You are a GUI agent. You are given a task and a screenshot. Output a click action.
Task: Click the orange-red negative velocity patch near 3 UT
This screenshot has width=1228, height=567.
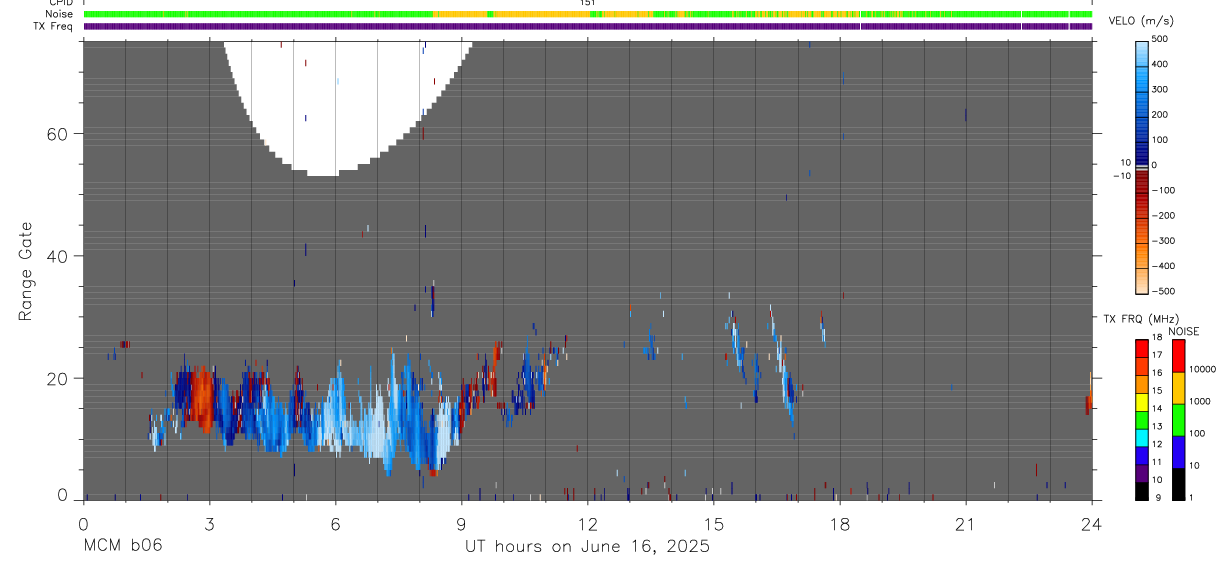point(203,397)
